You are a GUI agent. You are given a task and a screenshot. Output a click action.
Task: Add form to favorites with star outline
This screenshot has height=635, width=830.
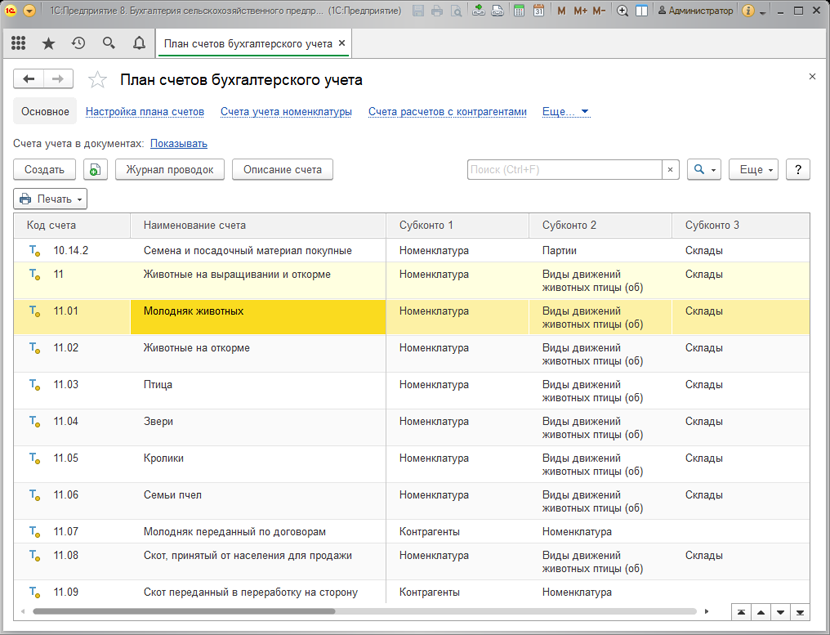[97, 80]
